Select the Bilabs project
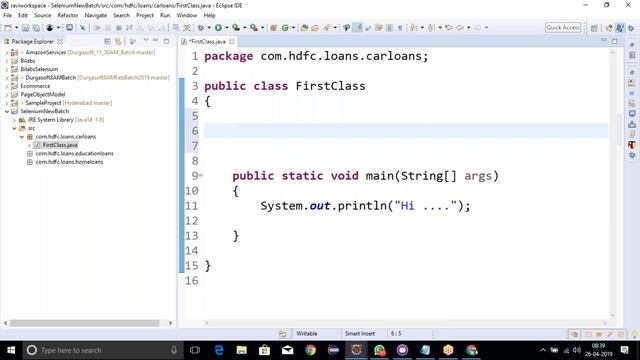 click(x=28, y=61)
